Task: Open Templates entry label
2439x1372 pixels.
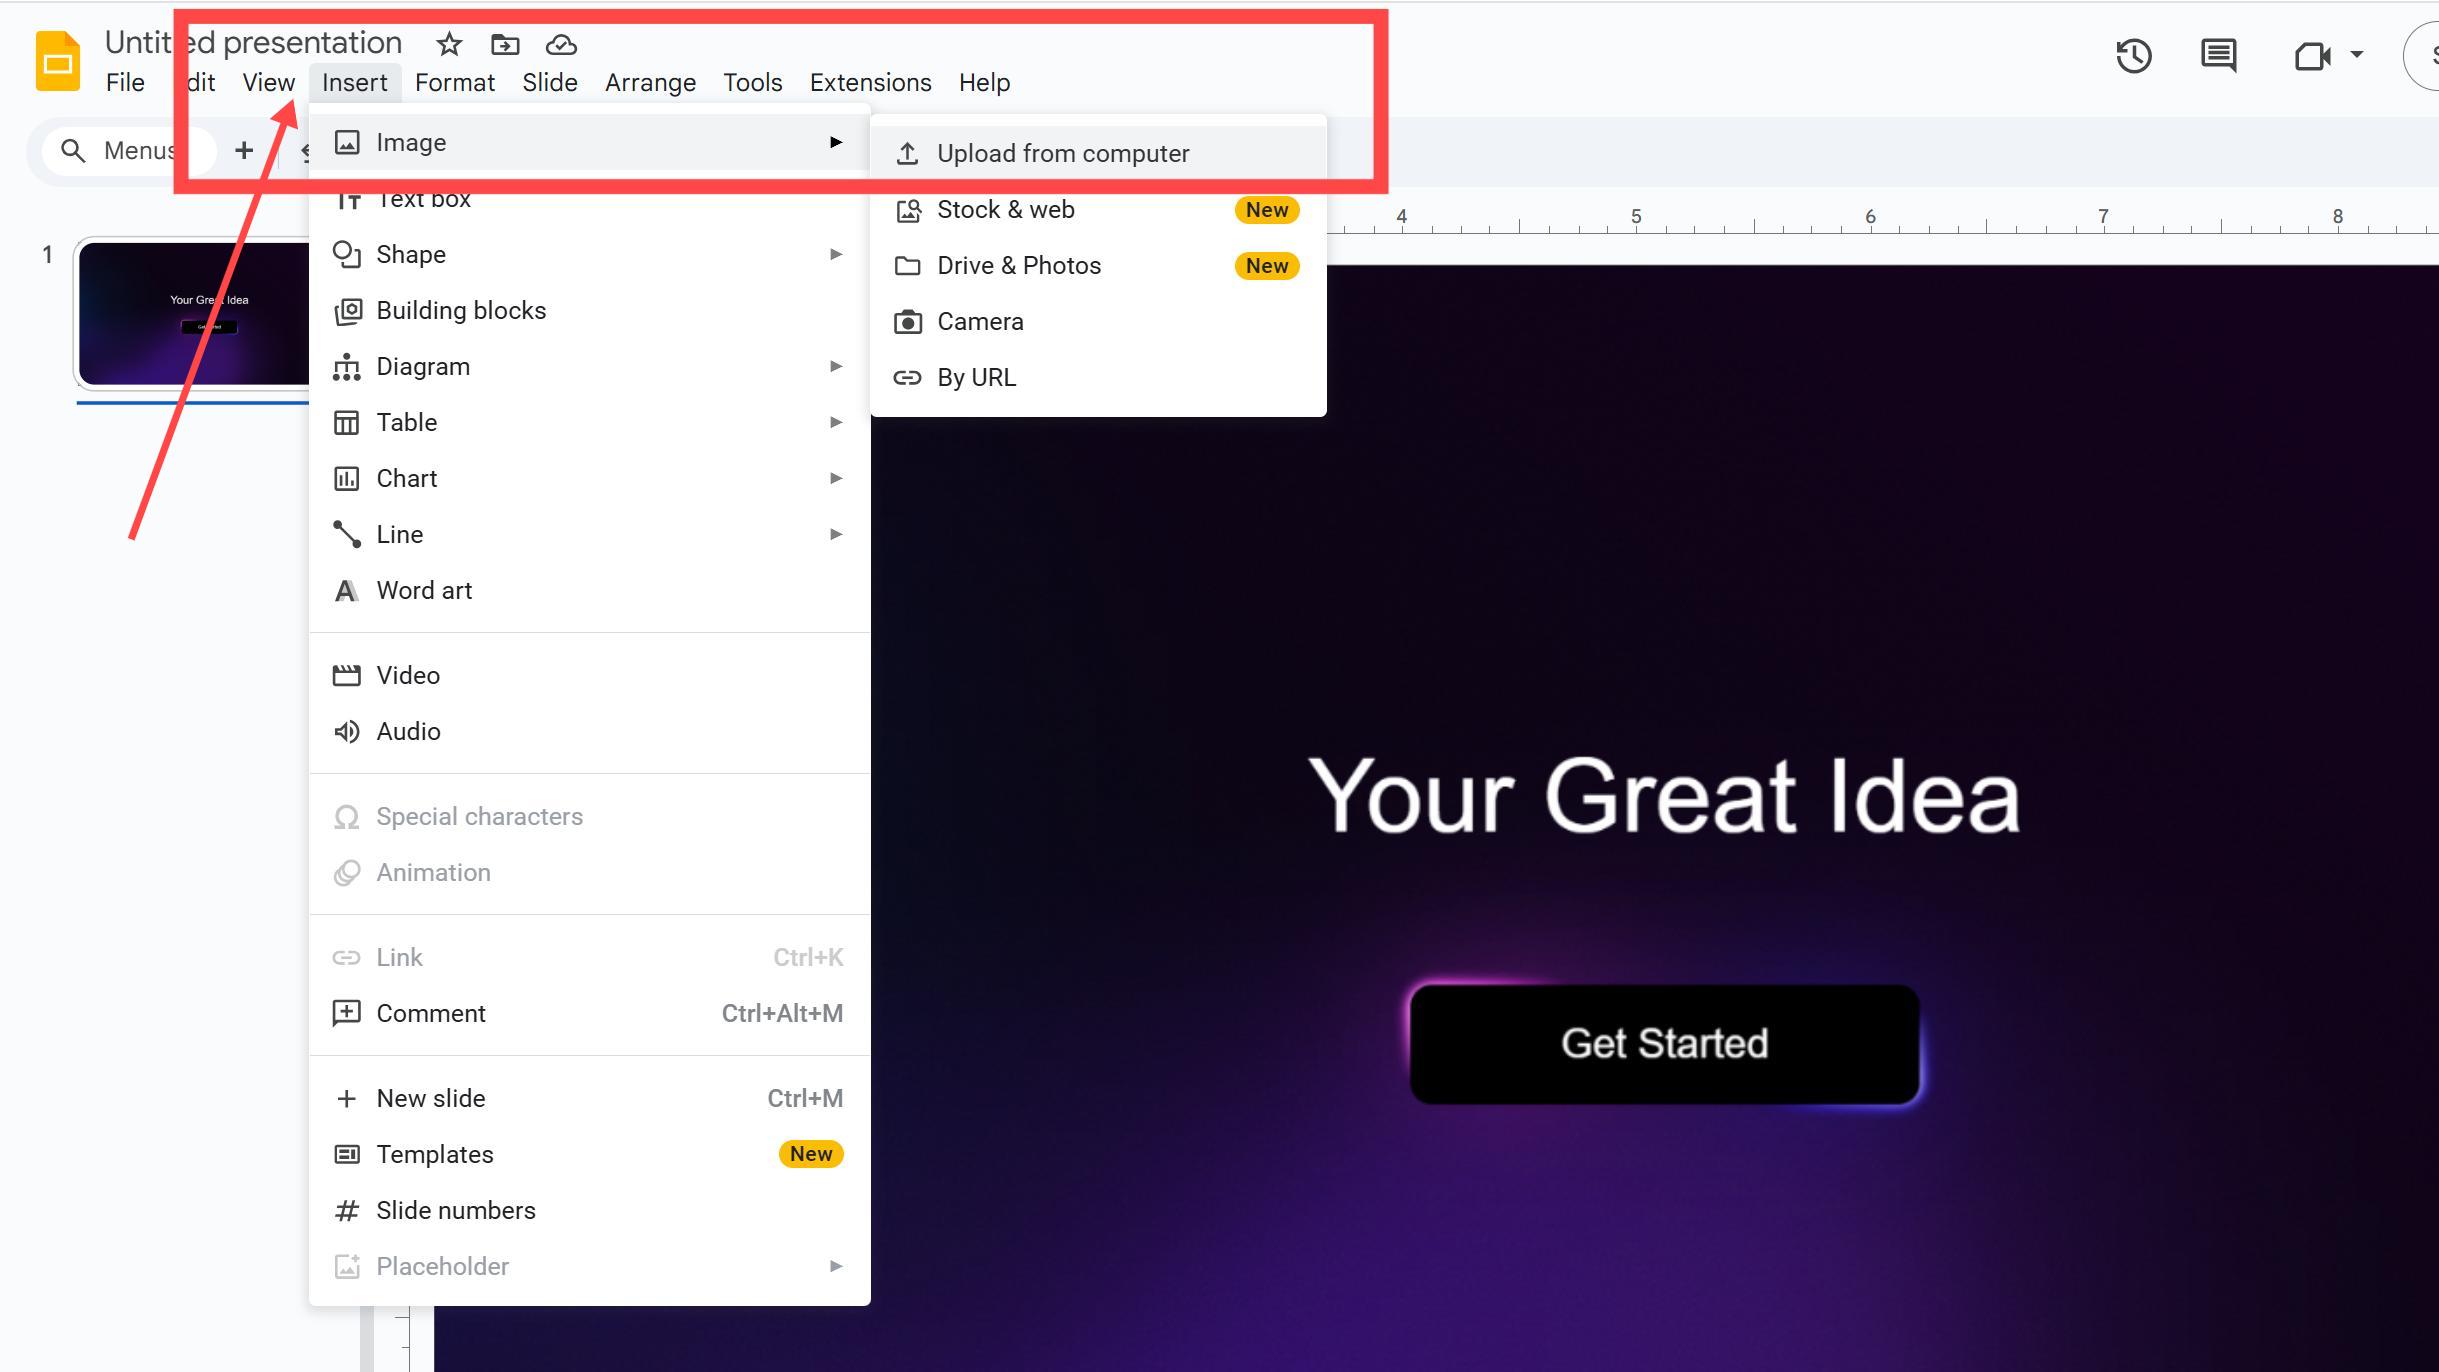Action: (435, 1154)
